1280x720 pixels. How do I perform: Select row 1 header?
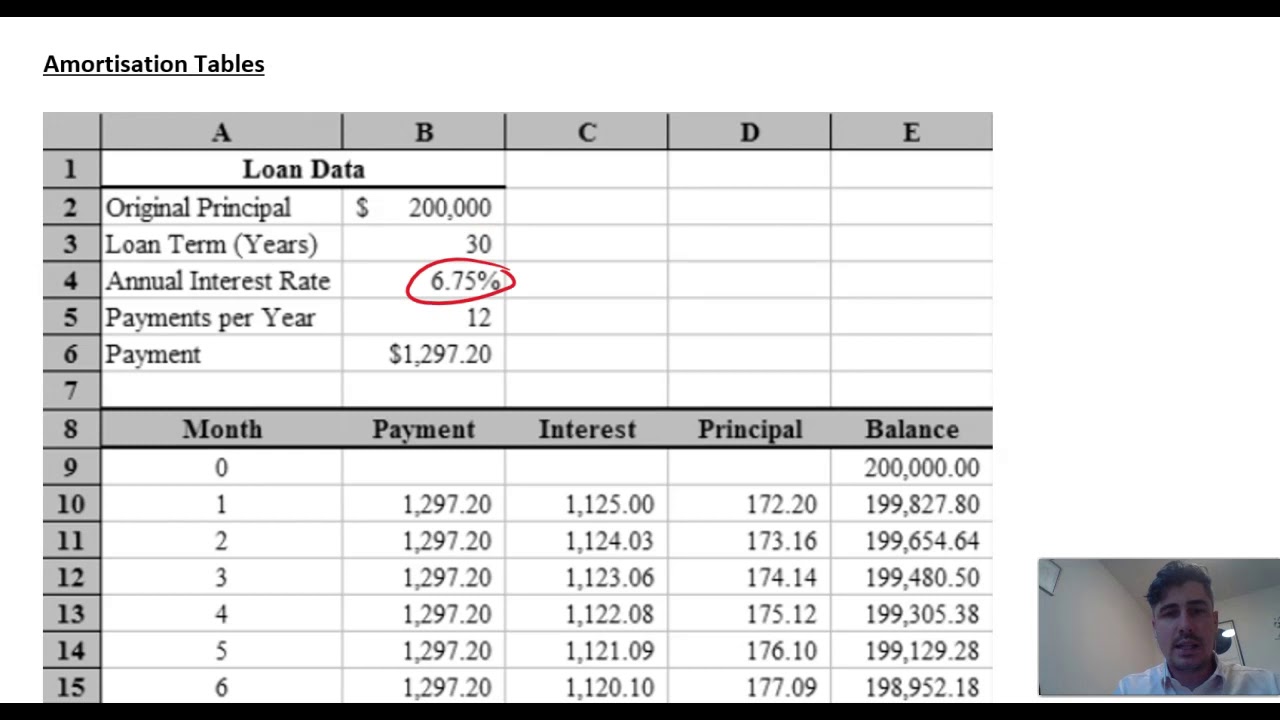click(71, 169)
